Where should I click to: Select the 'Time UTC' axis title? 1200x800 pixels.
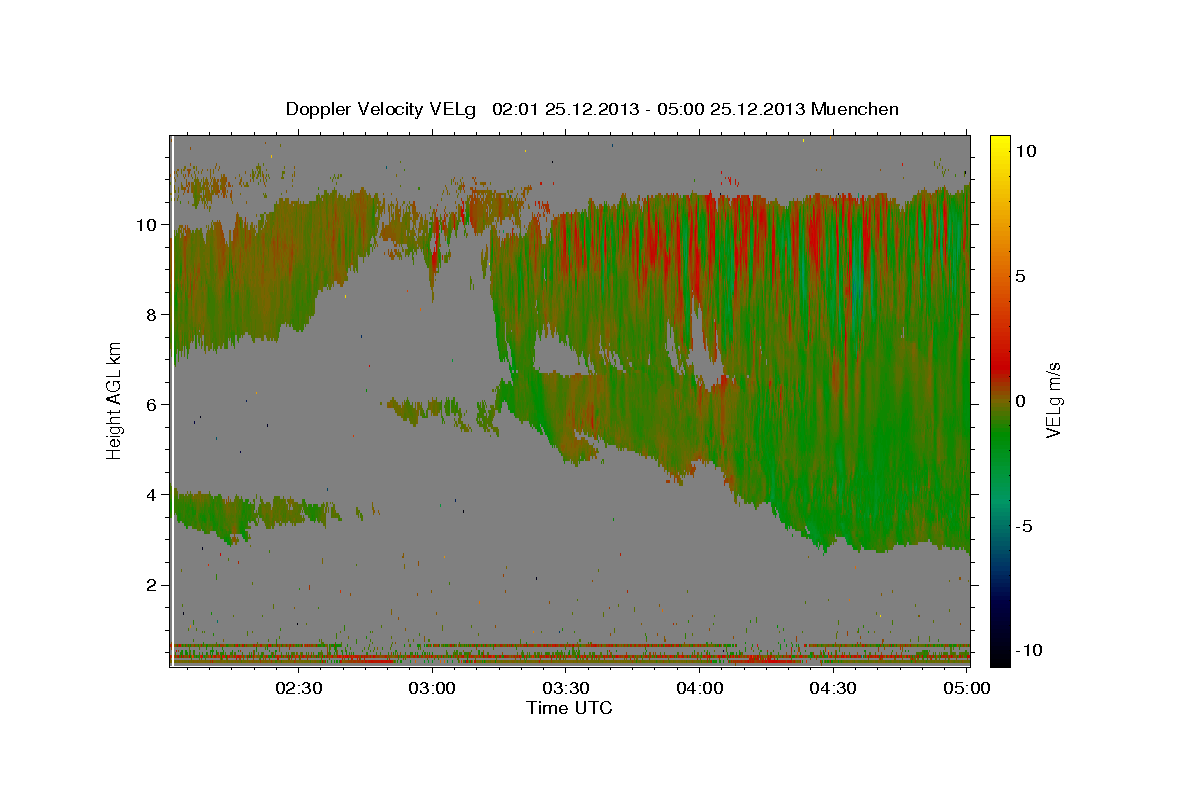tap(569, 708)
